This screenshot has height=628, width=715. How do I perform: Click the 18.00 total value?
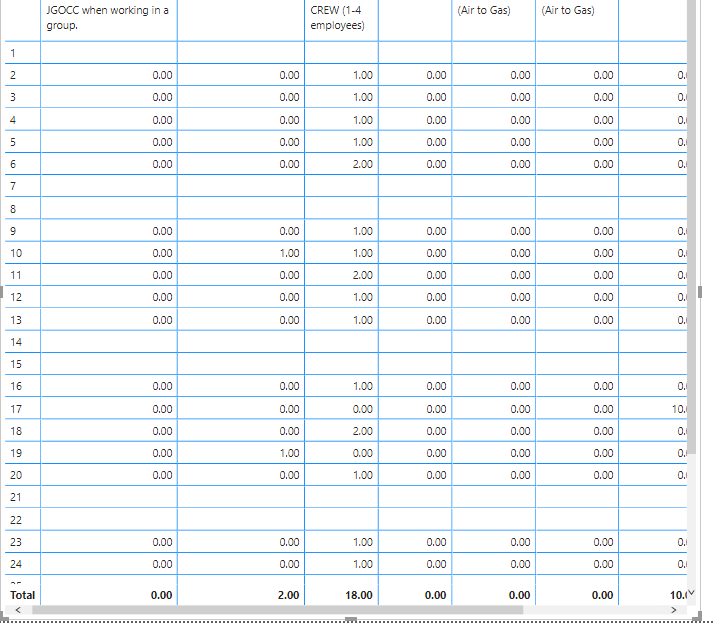(359, 595)
